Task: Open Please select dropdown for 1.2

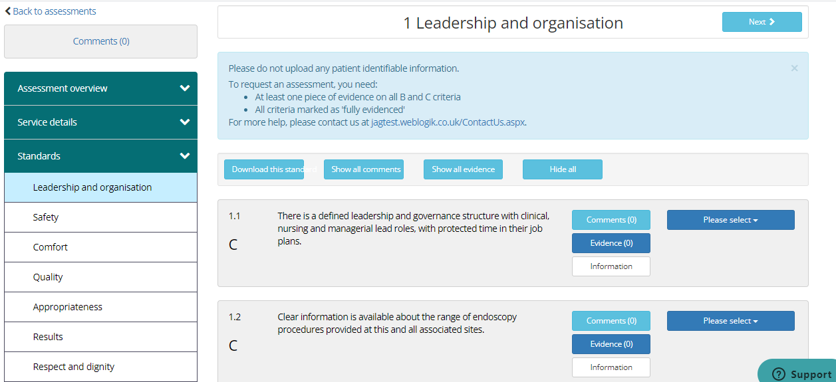Action: tap(730, 321)
